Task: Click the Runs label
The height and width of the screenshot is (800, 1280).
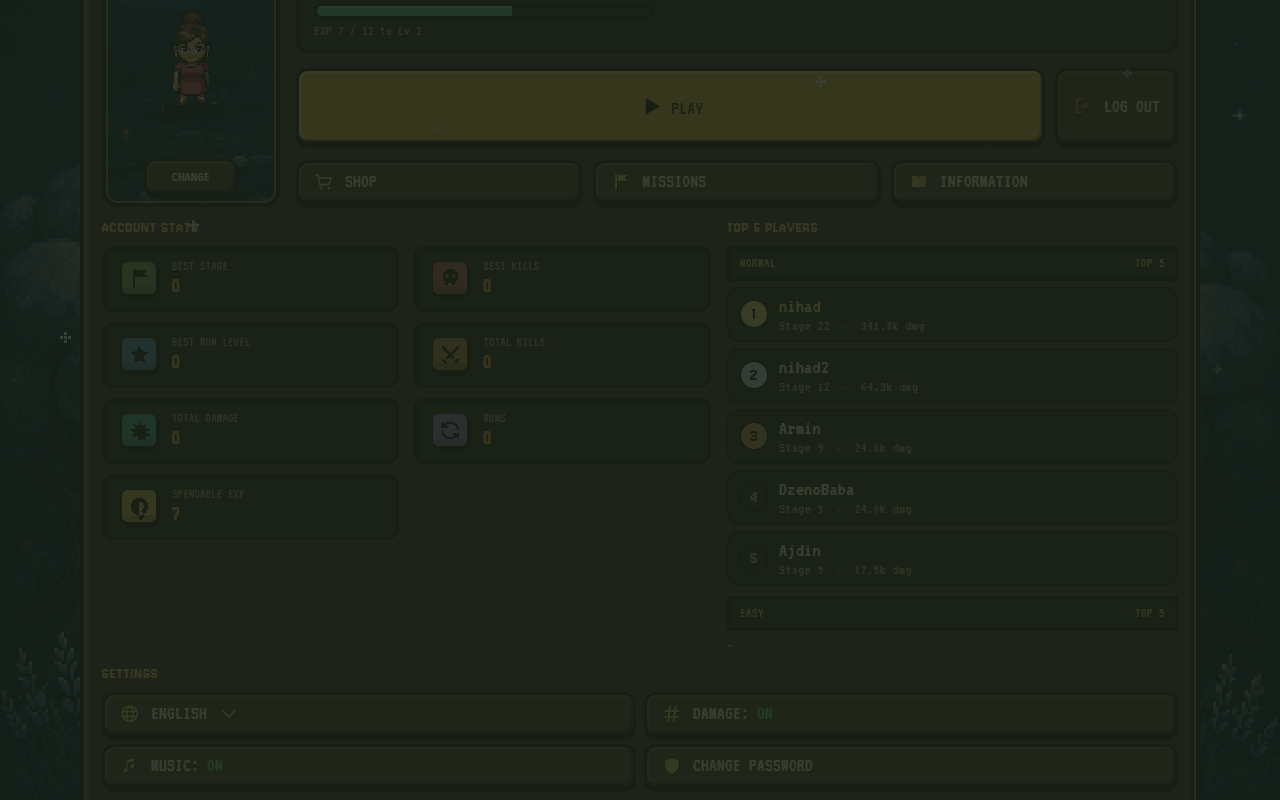Action: (494, 418)
